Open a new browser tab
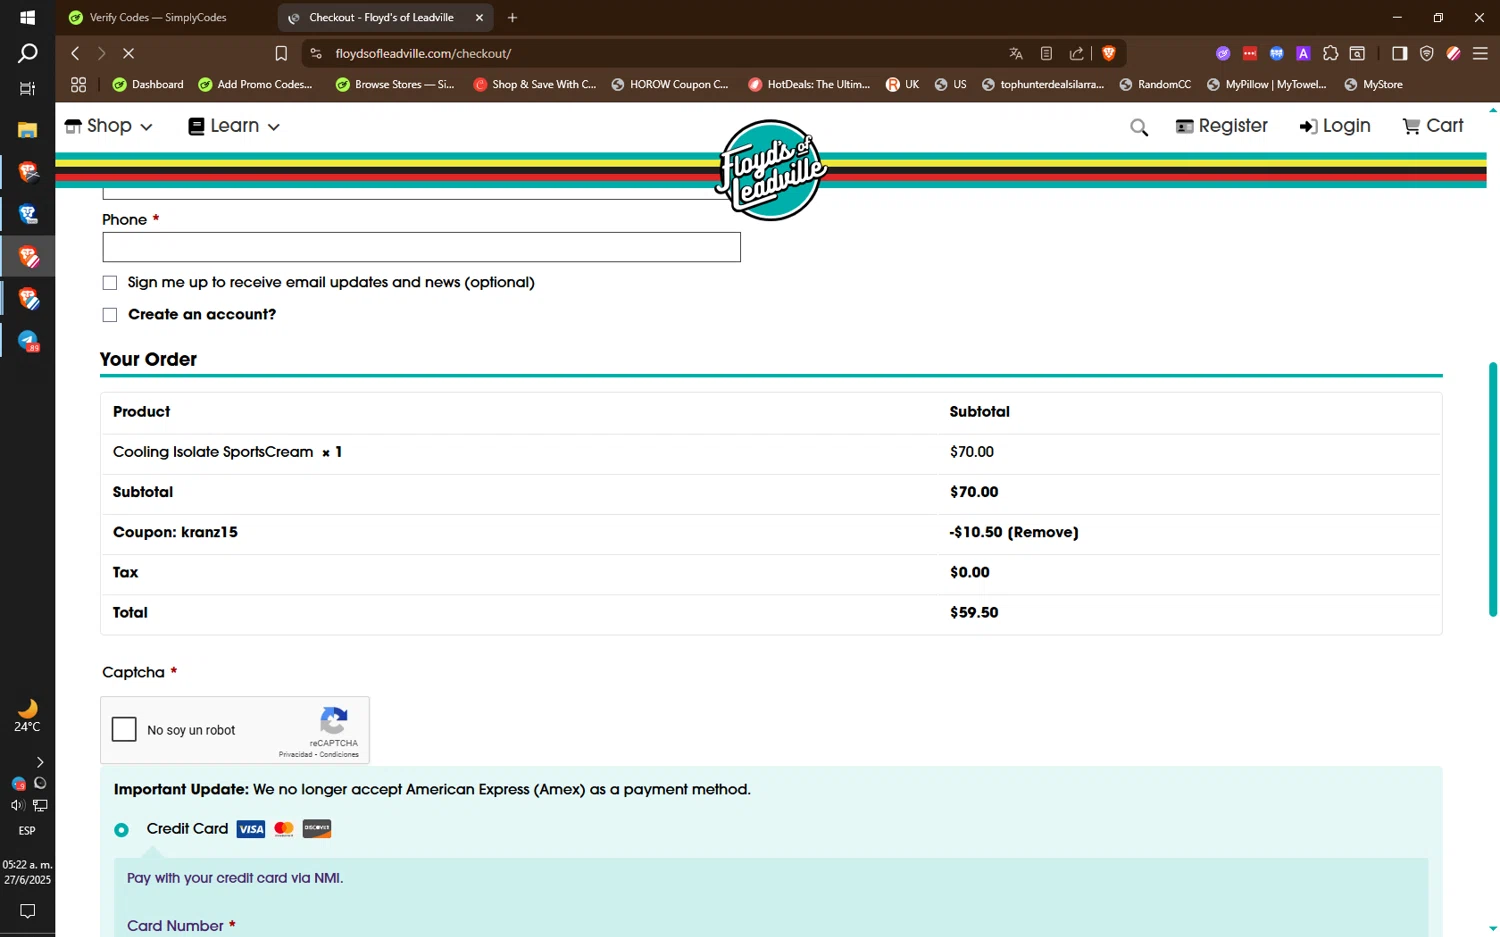1500x937 pixels. (512, 18)
